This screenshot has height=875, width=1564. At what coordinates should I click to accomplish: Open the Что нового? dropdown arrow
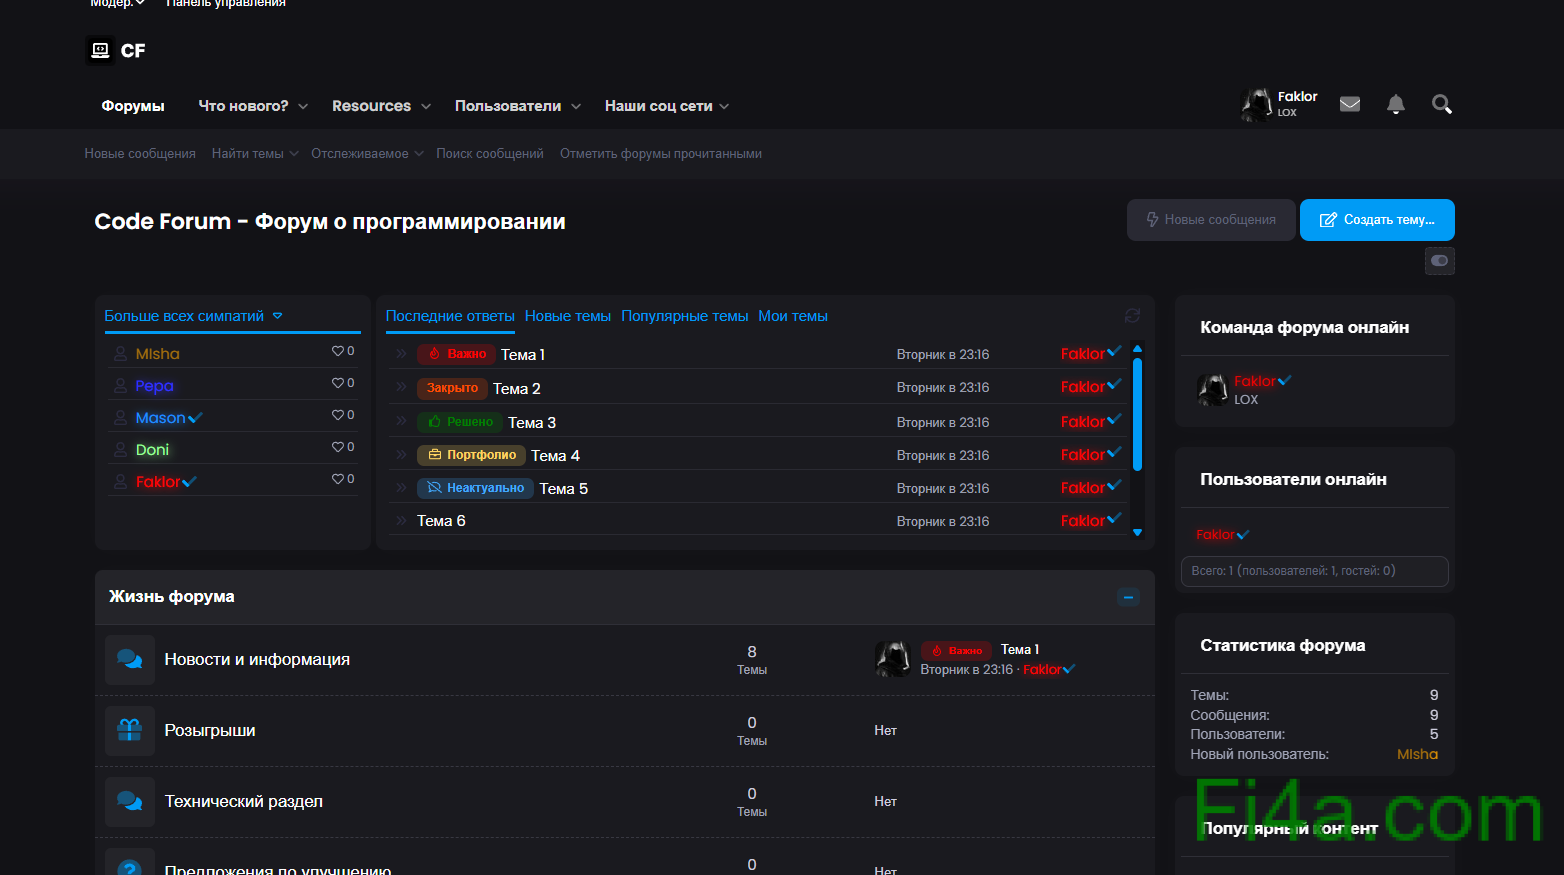[303, 107]
